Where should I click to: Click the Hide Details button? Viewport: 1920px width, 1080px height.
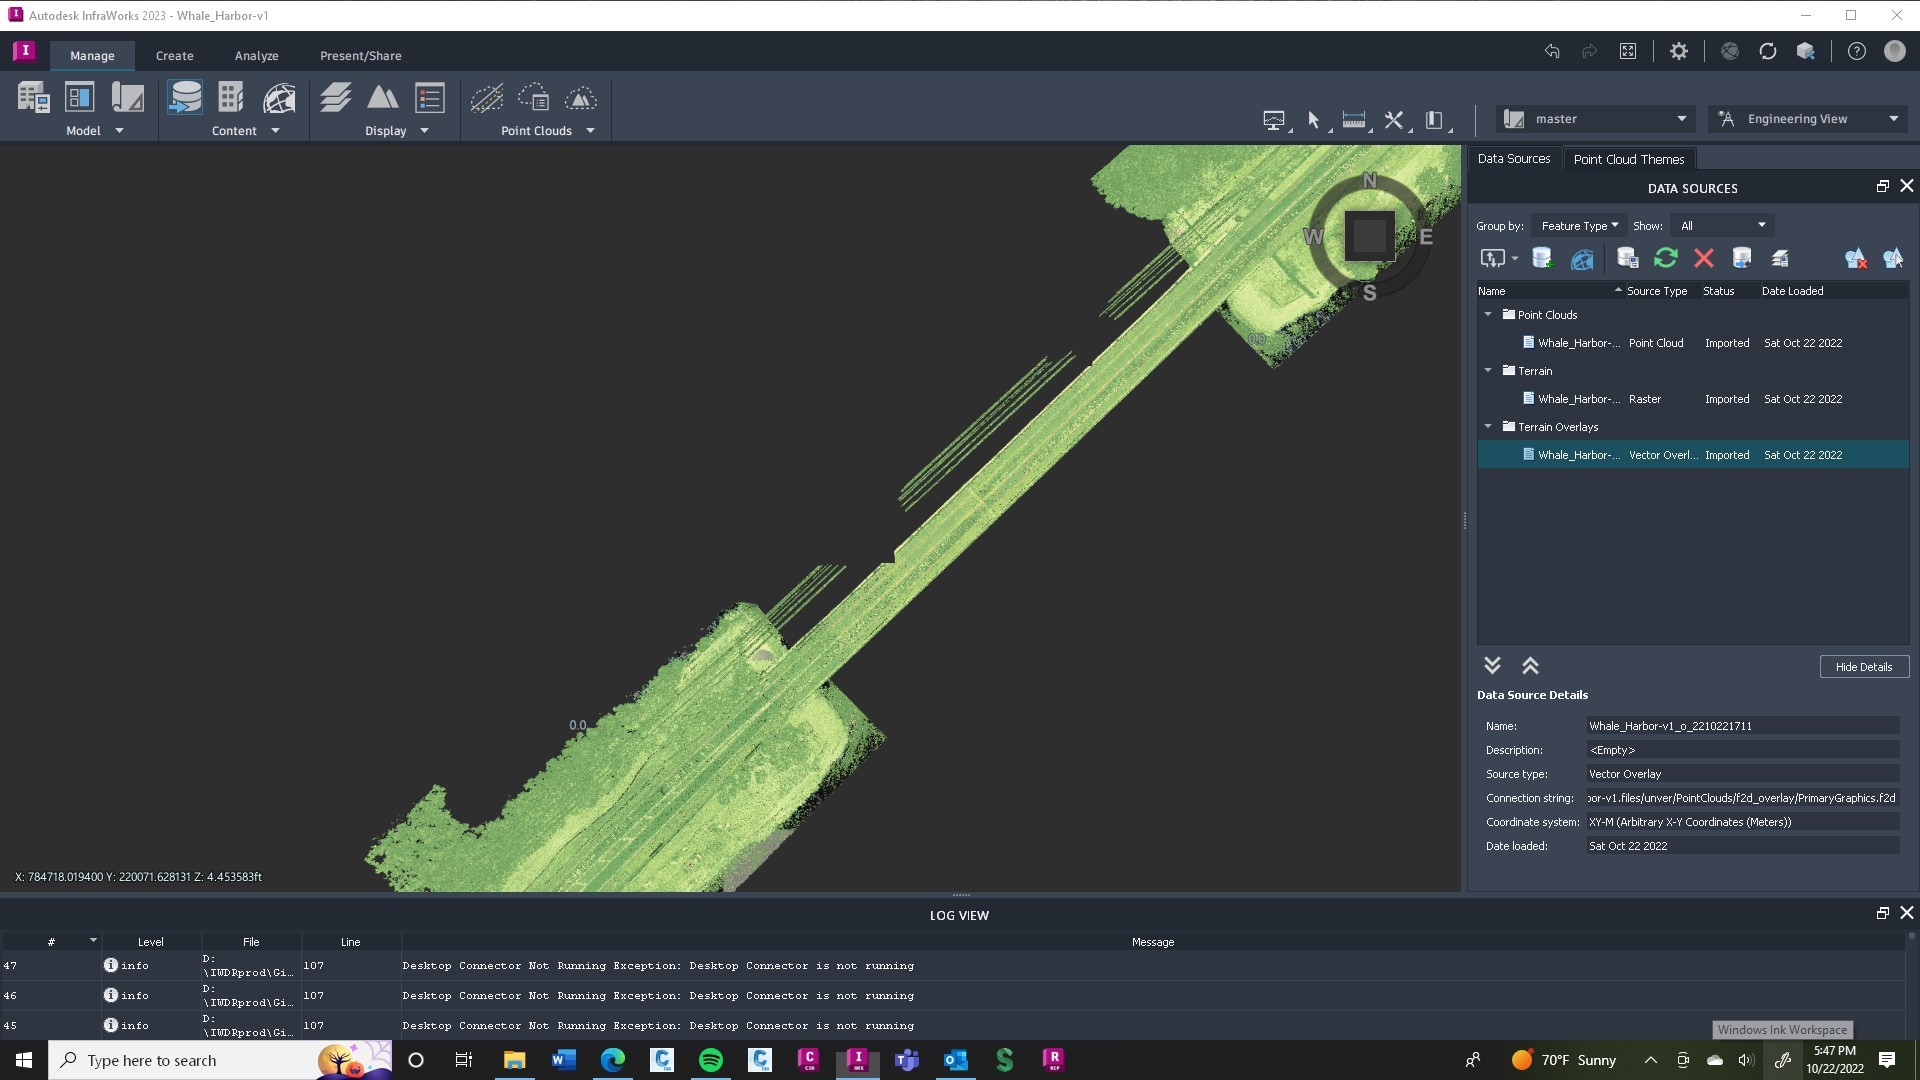tap(1864, 666)
